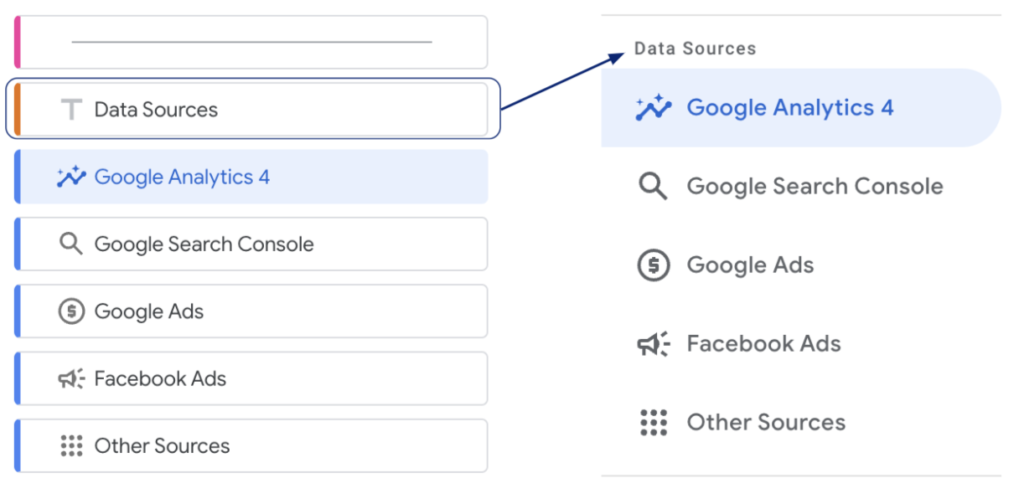The width and height of the screenshot is (1024, 494).
Task: Select the Data Sources text element row
Action: click(x=250, y=110)
